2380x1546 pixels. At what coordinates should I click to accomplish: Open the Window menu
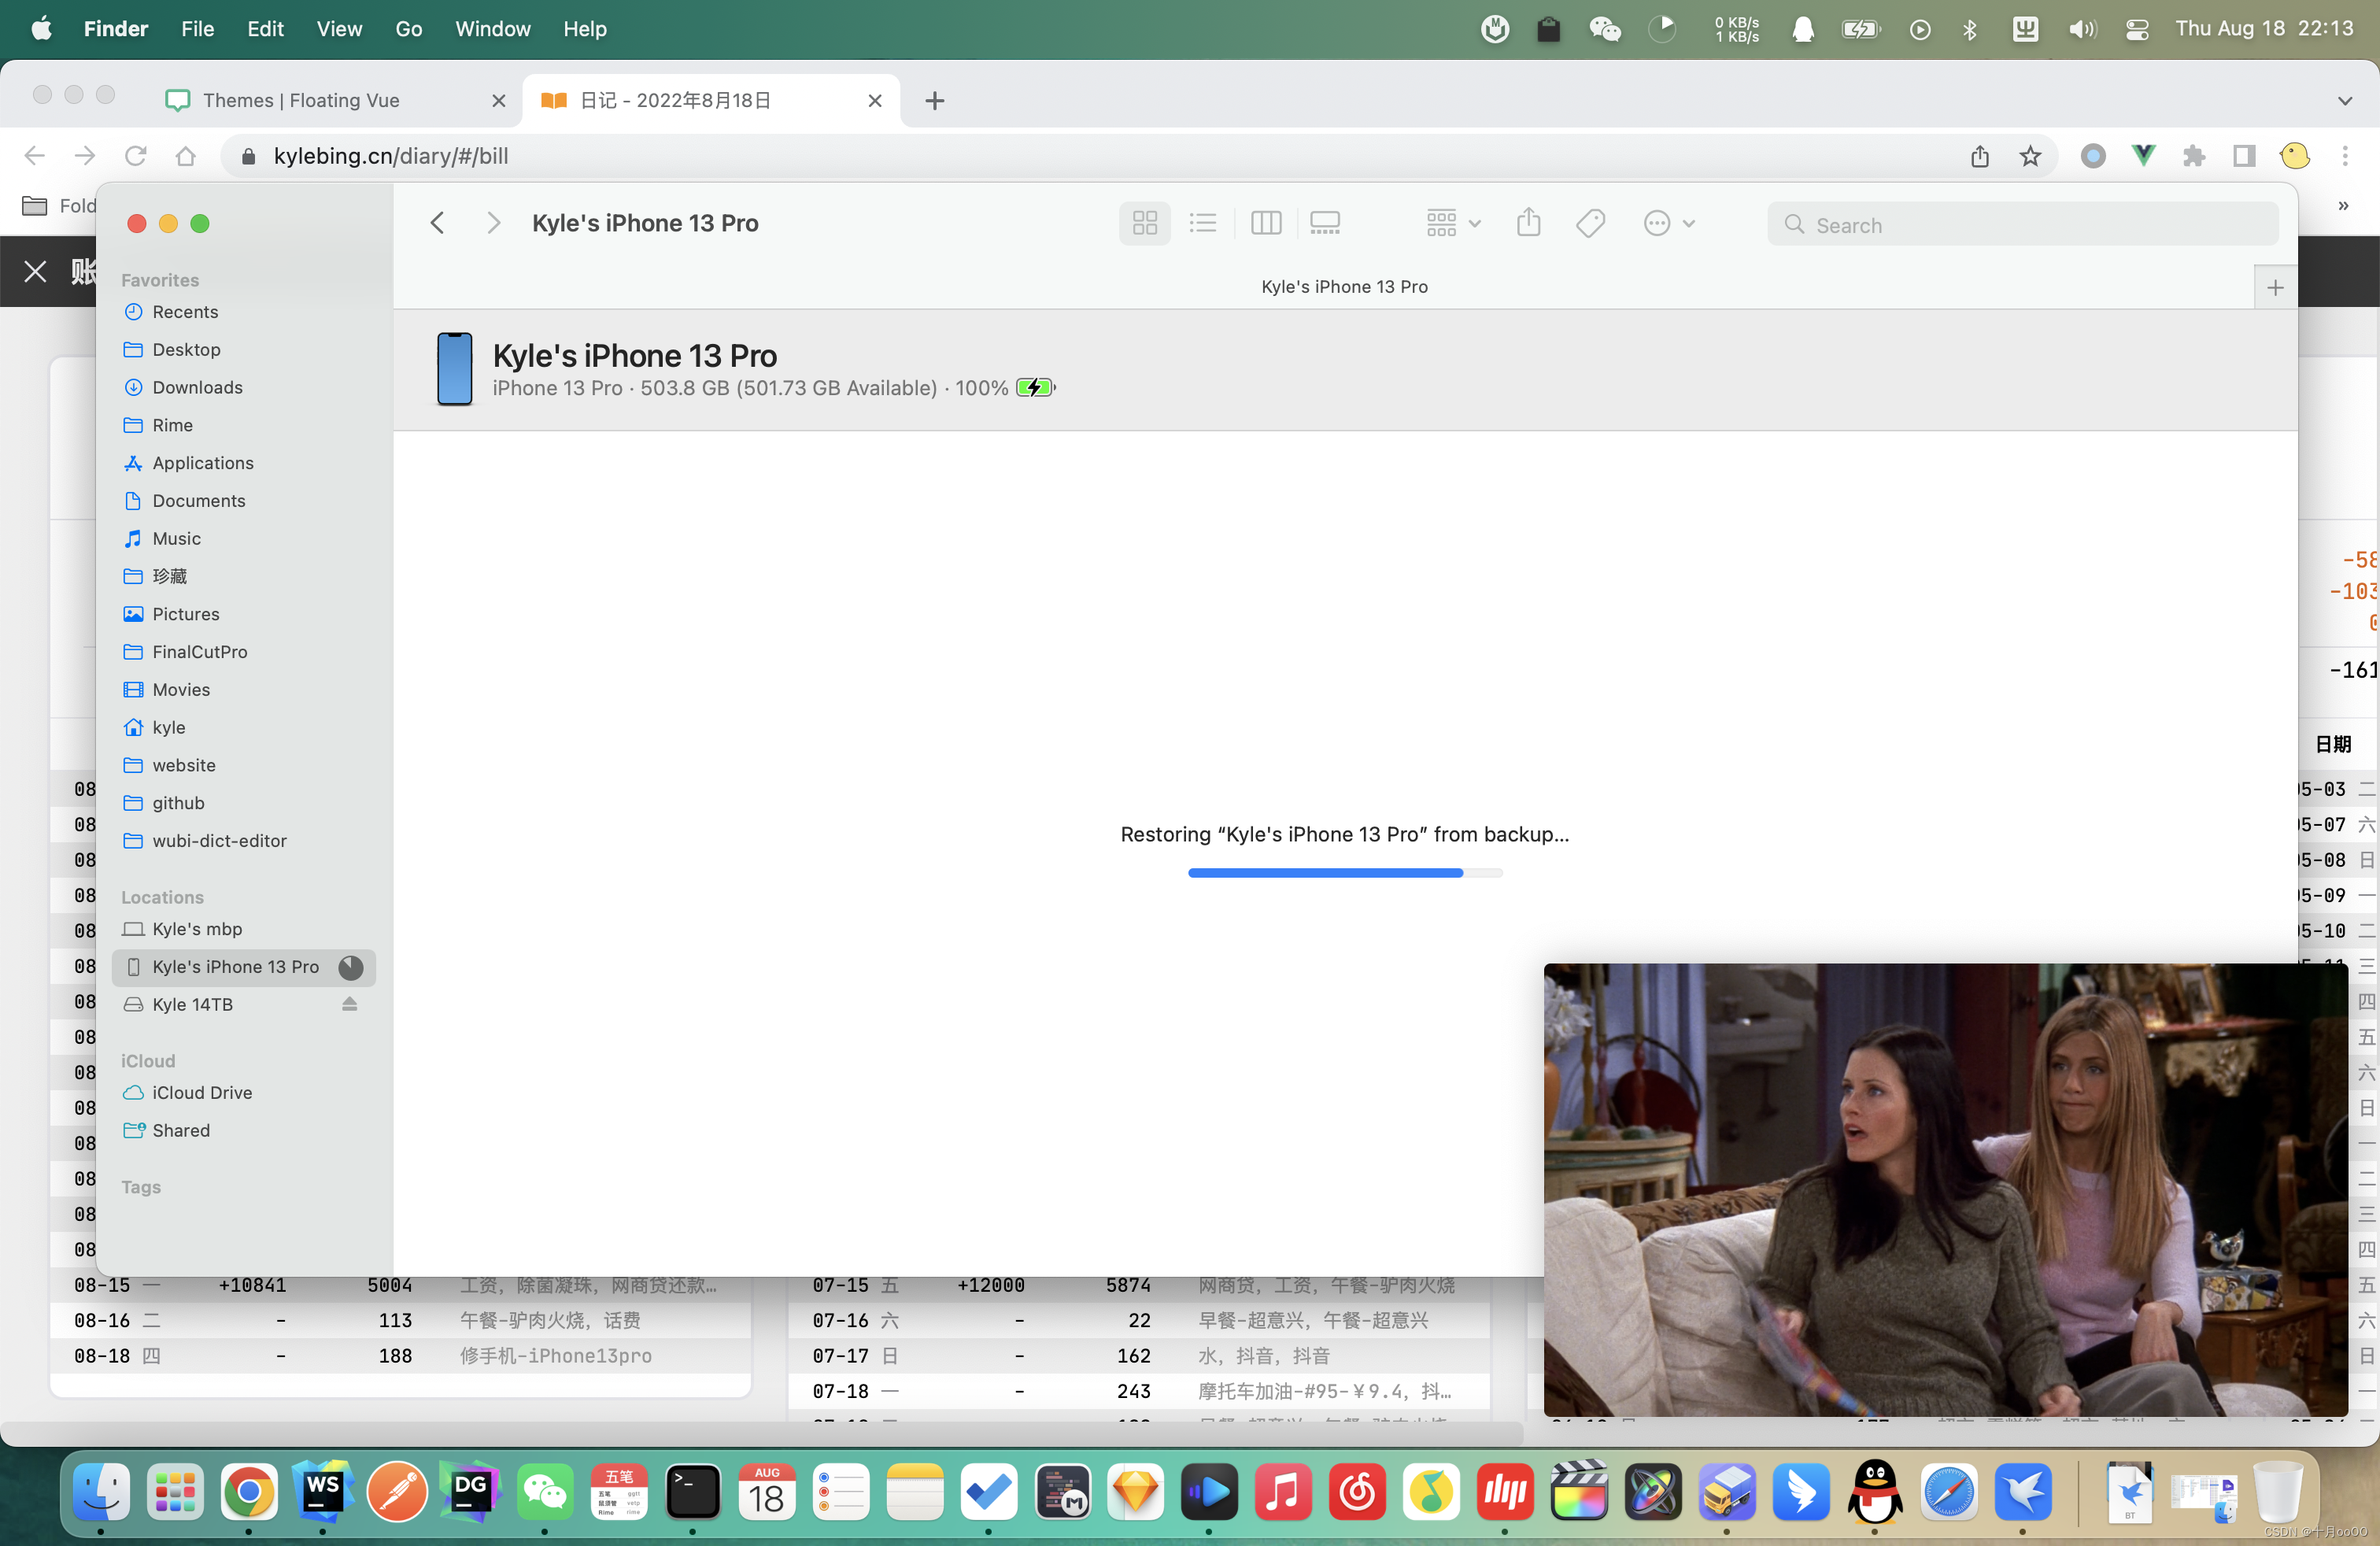pyautogui.click(x=493, y=29)
